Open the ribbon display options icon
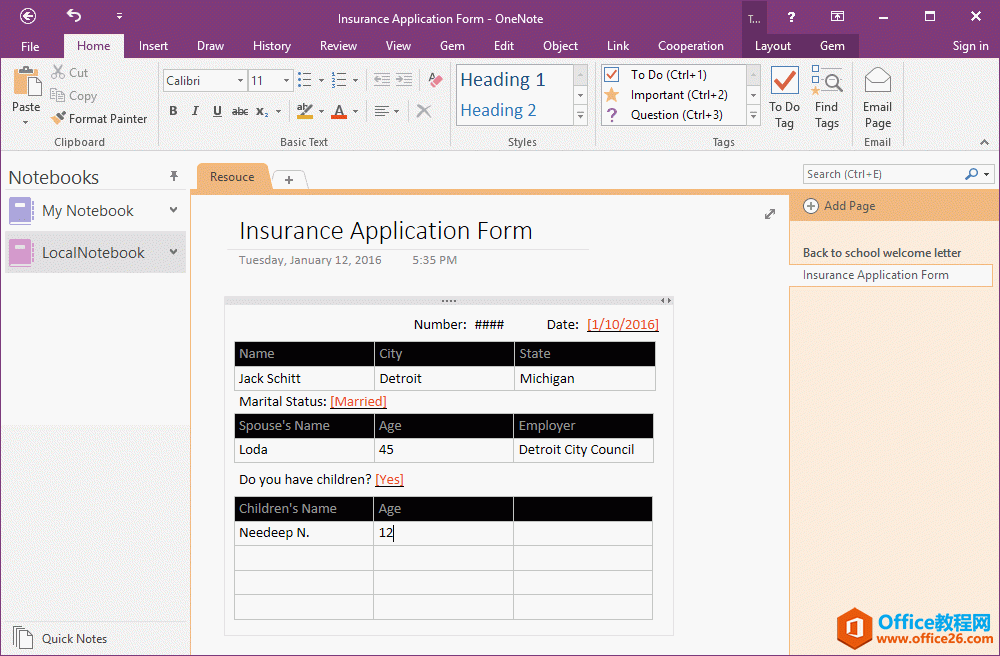Image resolution: width=1000 pixels, height=656 pixels. (x=837, y=17)
